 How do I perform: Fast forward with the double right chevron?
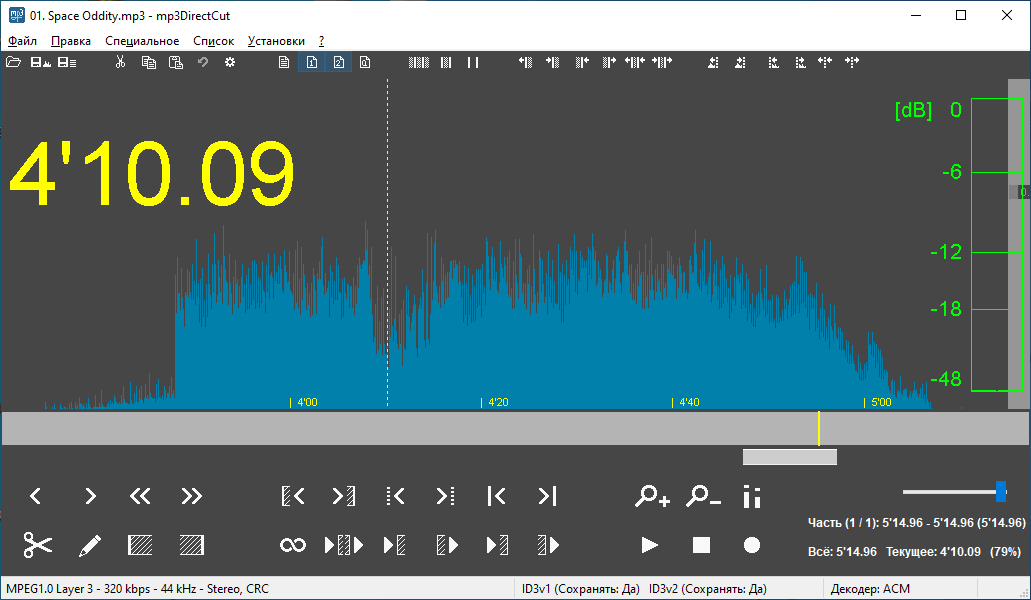191,496
